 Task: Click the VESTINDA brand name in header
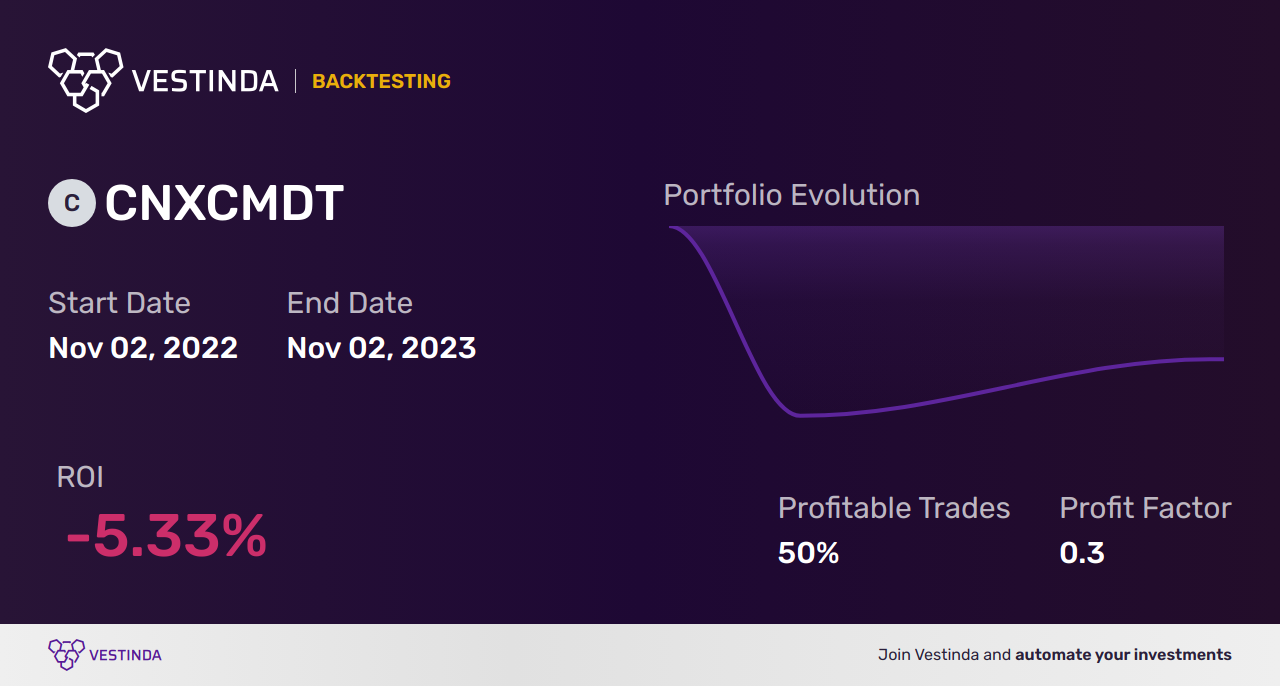205,81
